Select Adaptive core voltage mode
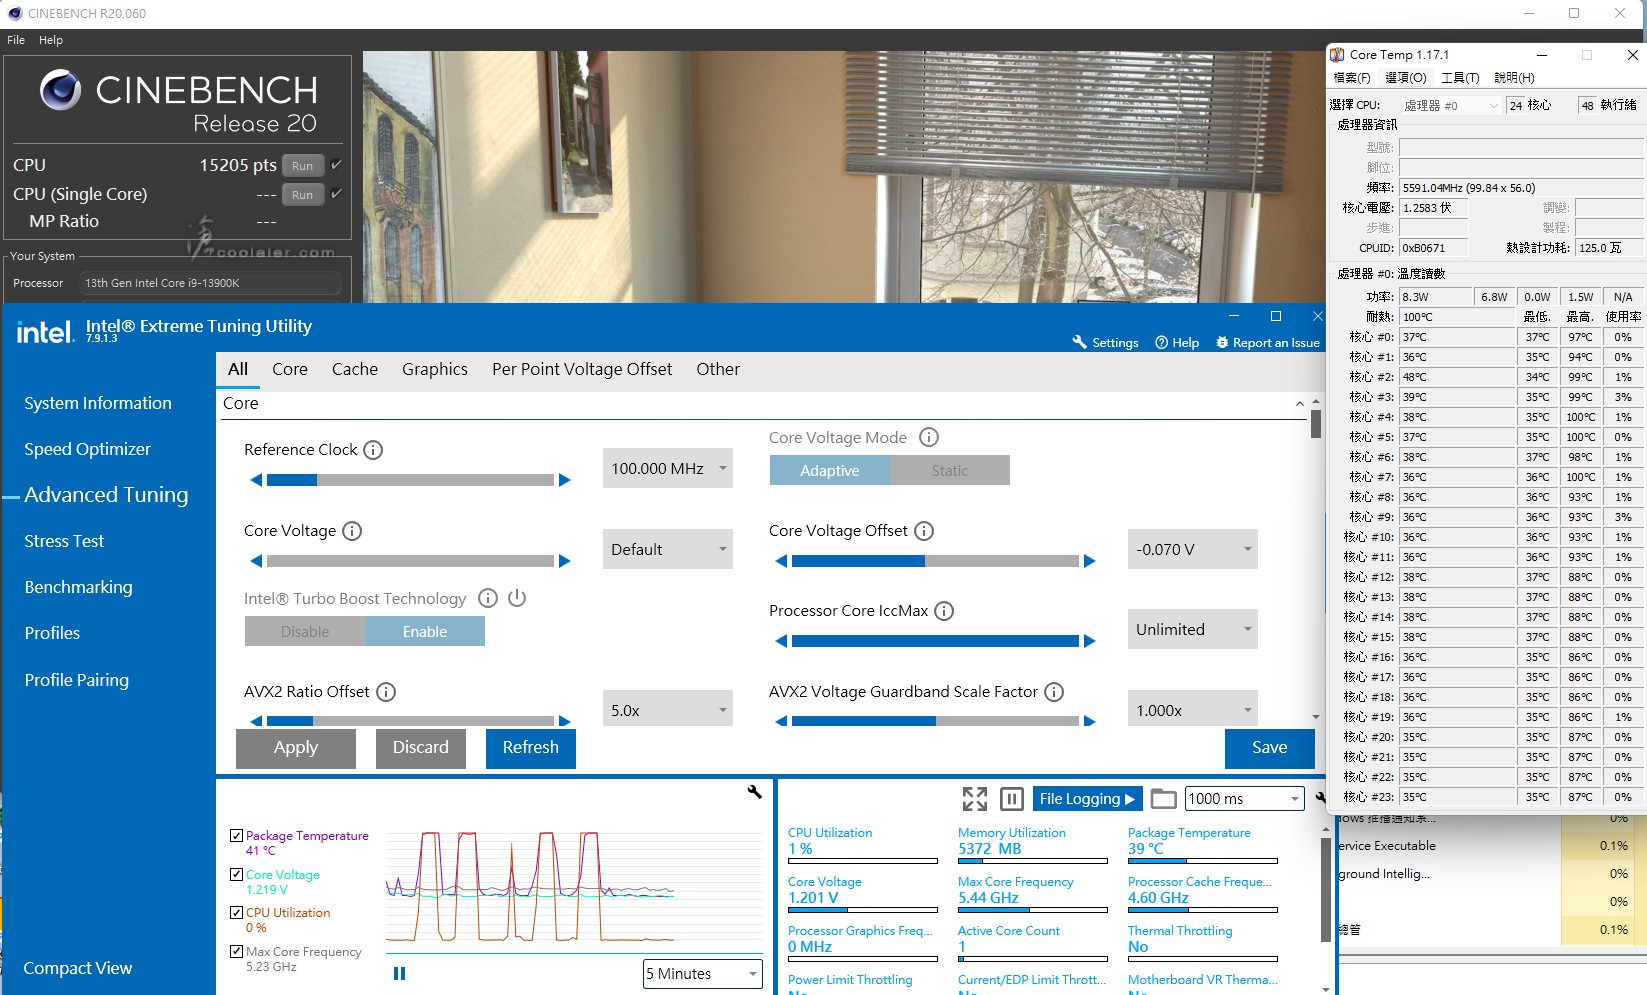The height and width of the screenshot is (995, 1647). pyautogui.click(x=829, y=470)
